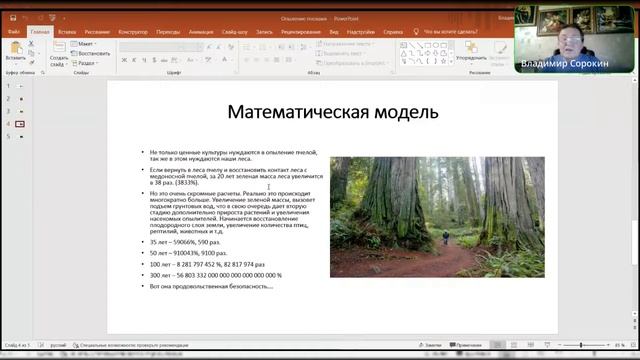Image resolution: width=640 pixels, height=360 pixels.
Task: Click русский language indicator in status bar
Action: 58,345
